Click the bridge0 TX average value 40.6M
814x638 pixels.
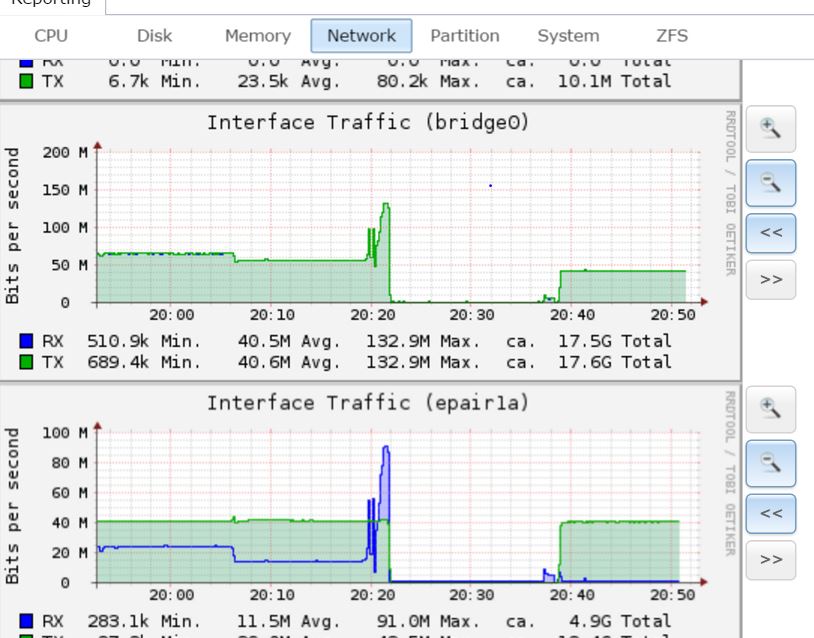click(263, 362)
